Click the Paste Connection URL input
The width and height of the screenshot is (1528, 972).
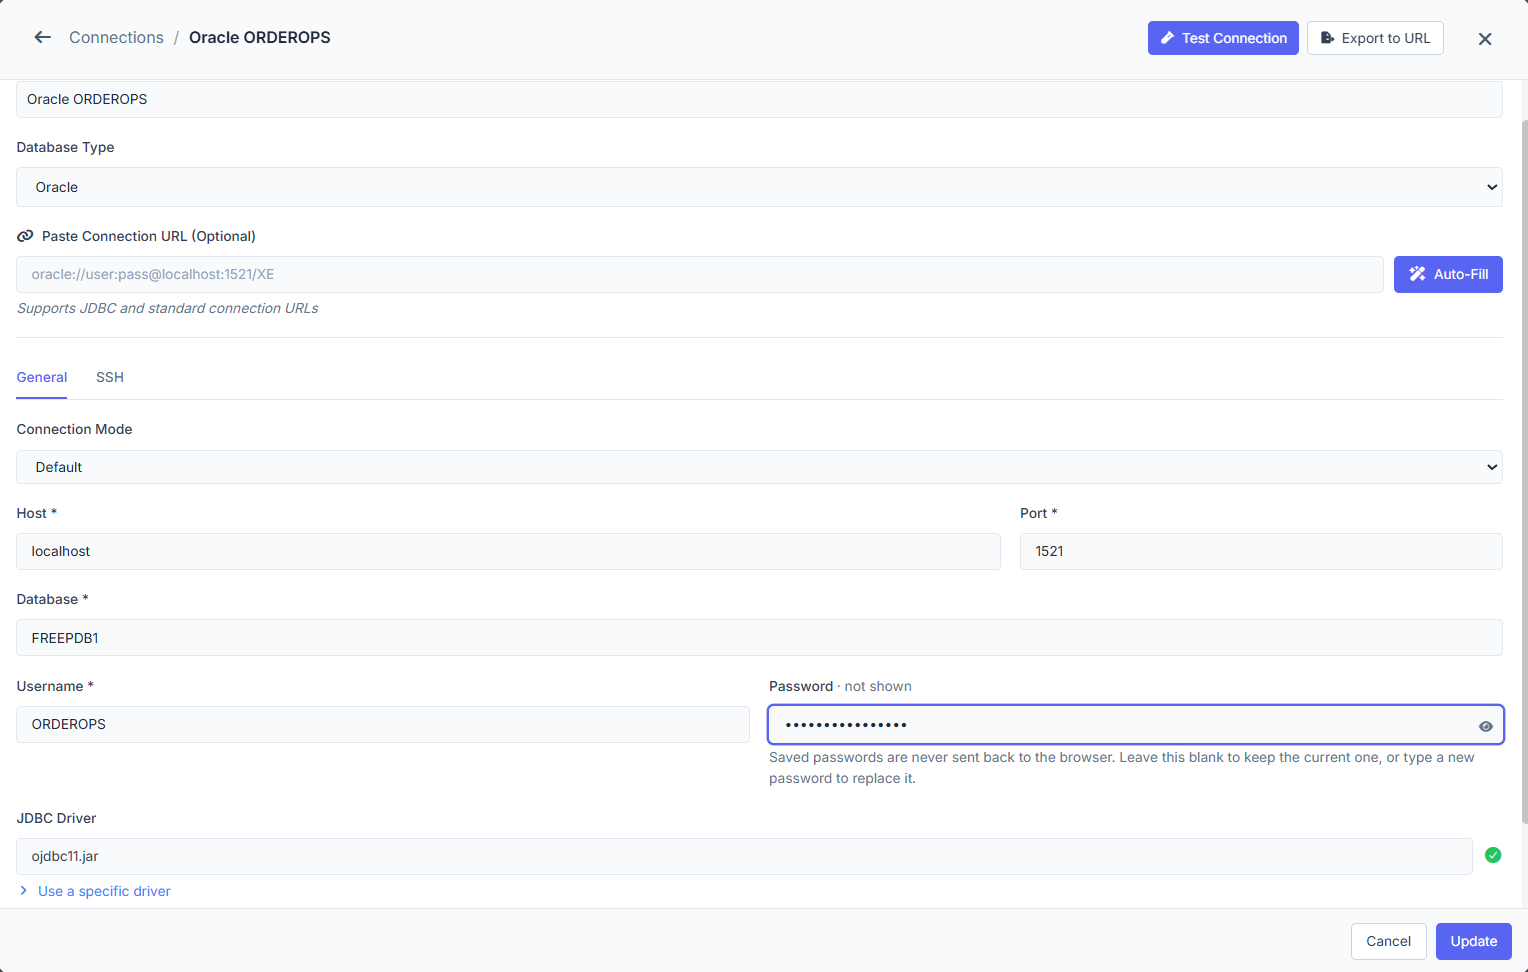700,274
